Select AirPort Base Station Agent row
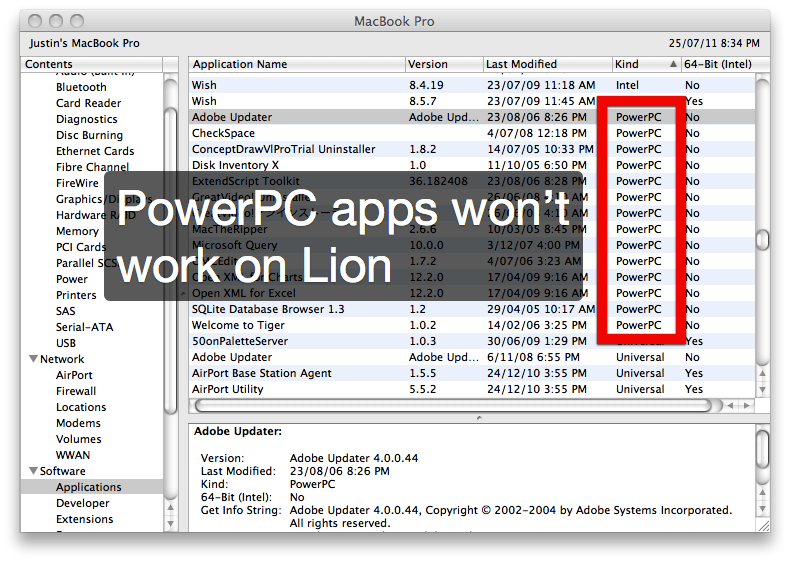 [472, 373]
